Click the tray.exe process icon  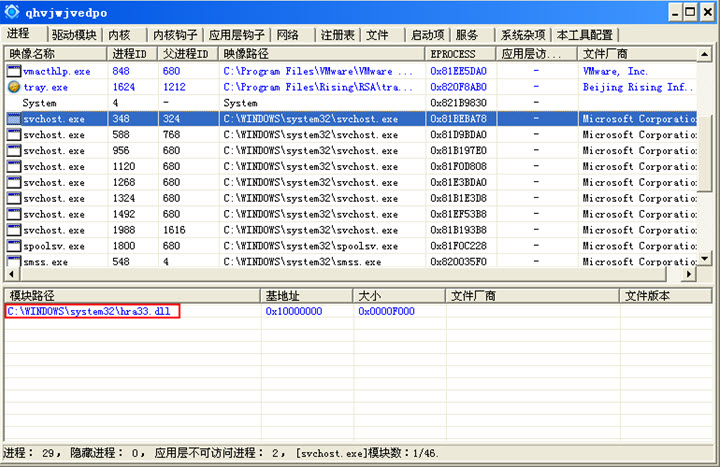[x=14, y=88]
